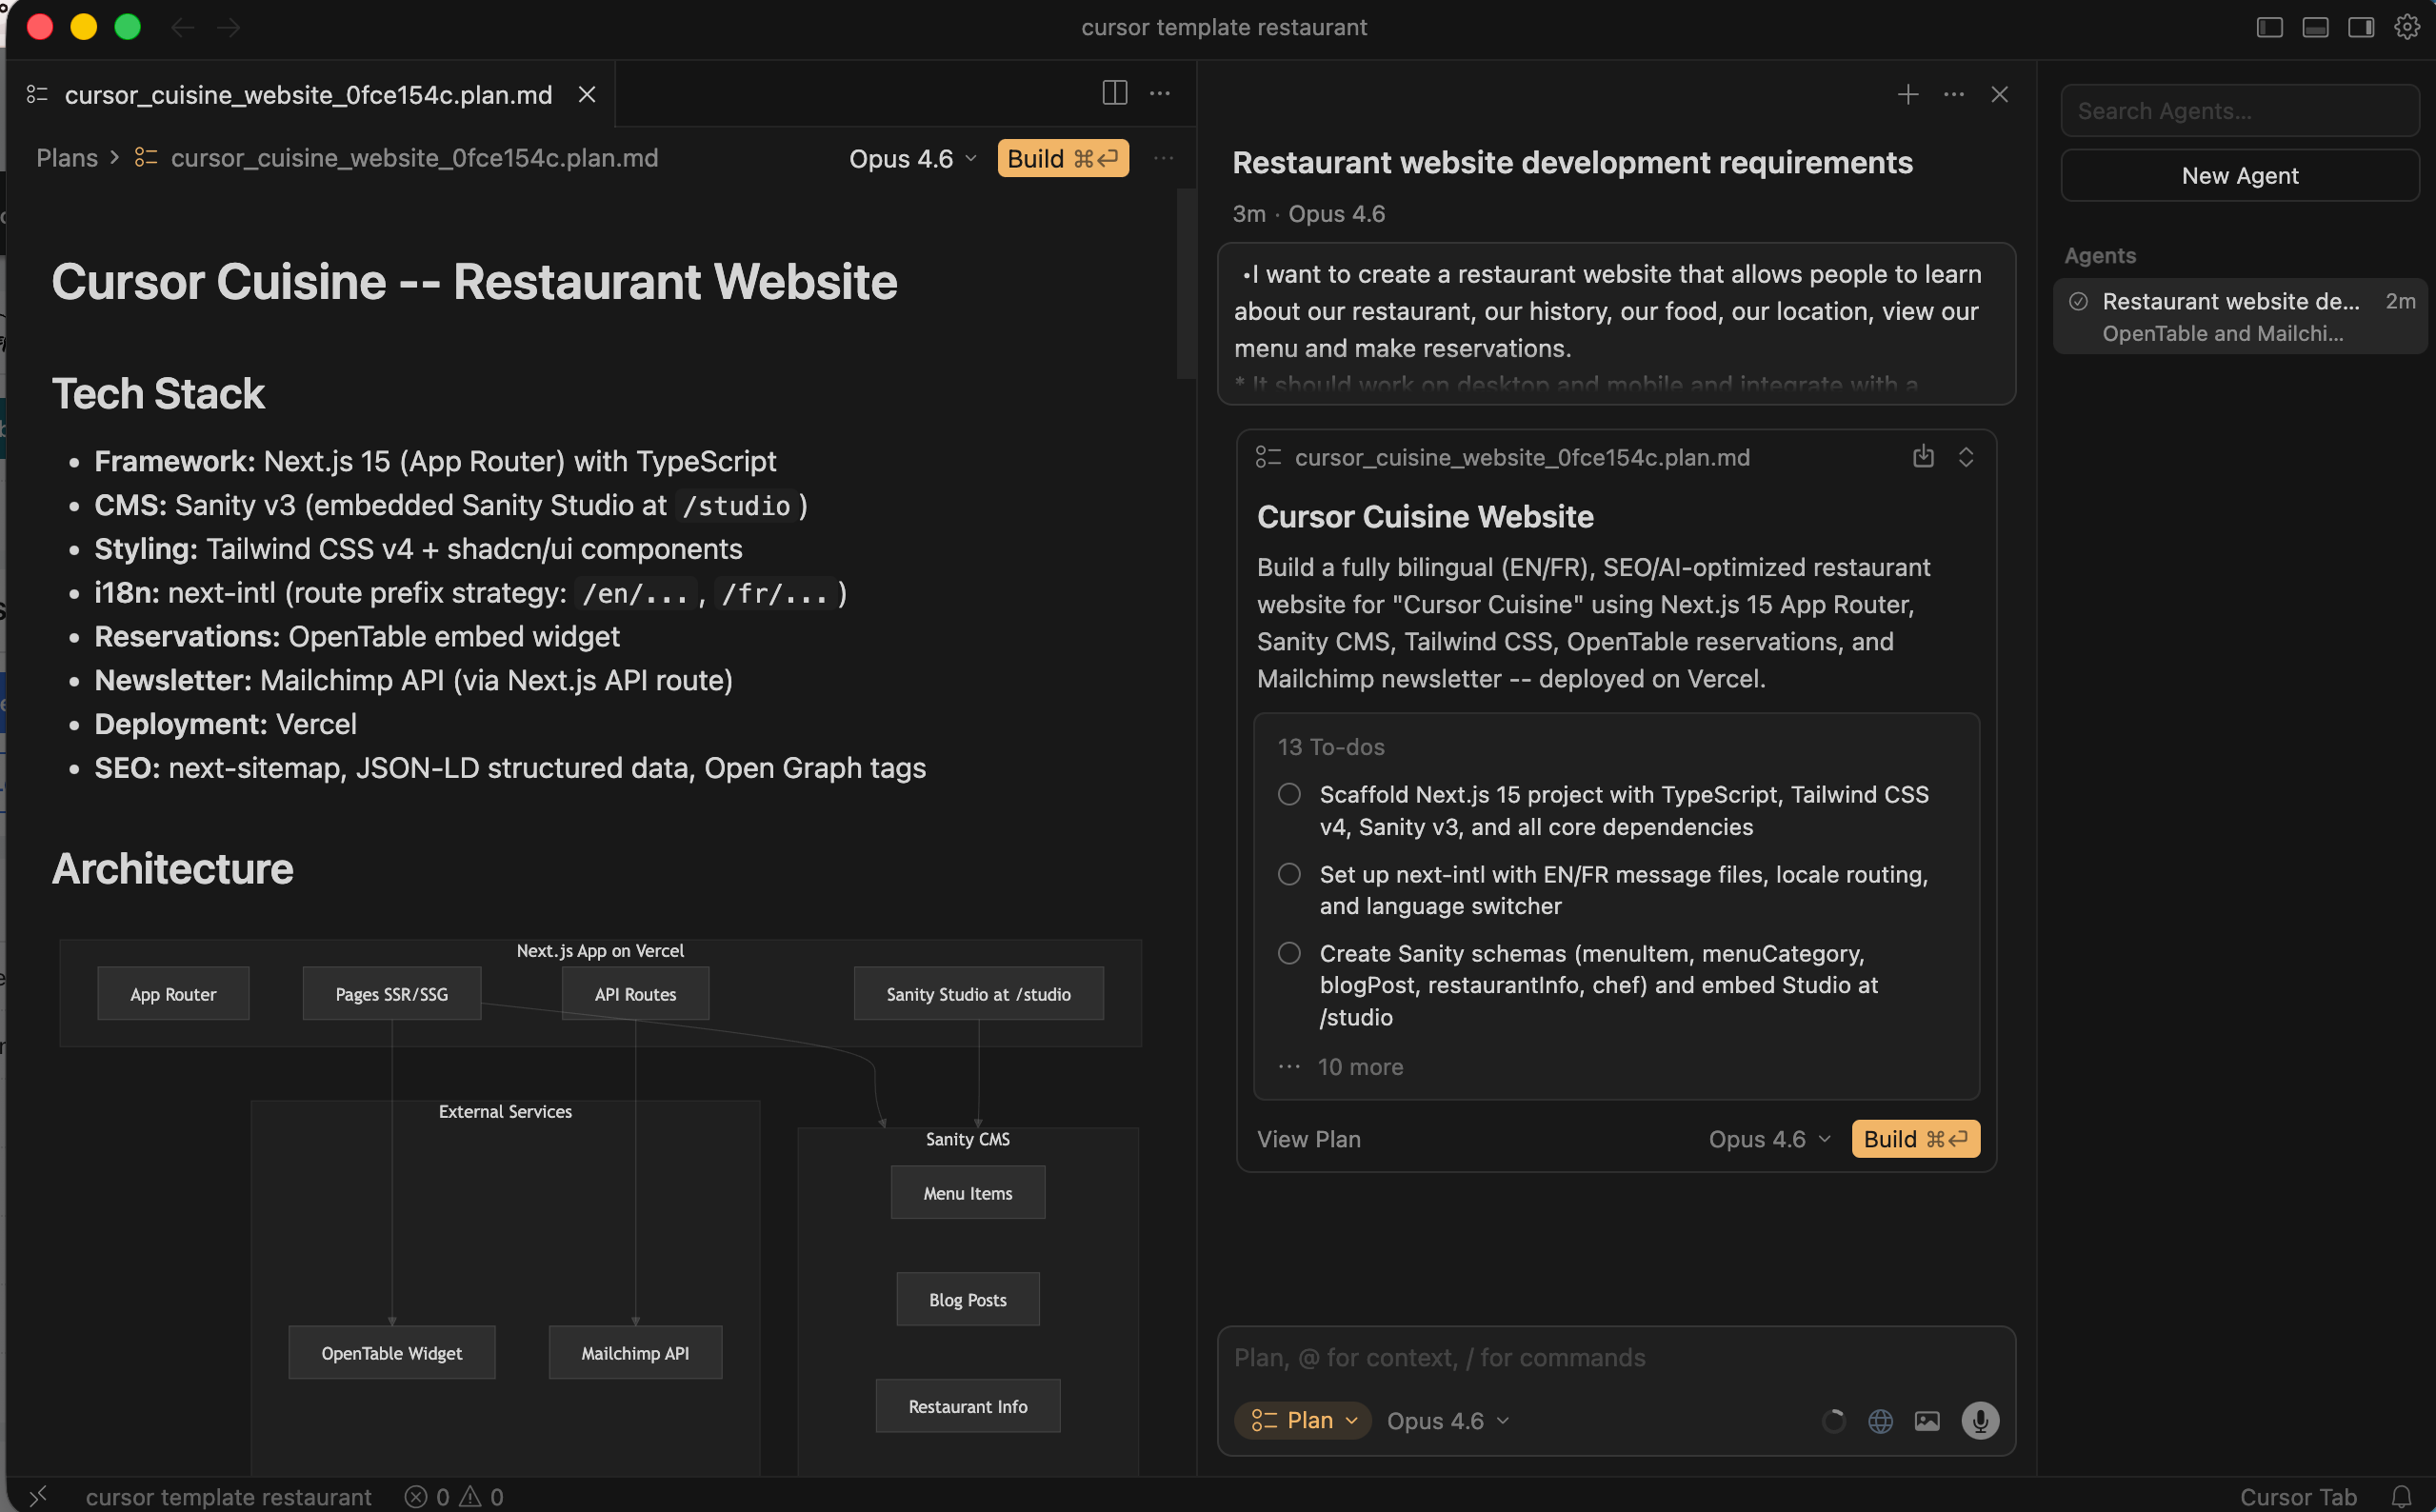
Task: Open settings gear in title bar
Action: coord(2406,27)
